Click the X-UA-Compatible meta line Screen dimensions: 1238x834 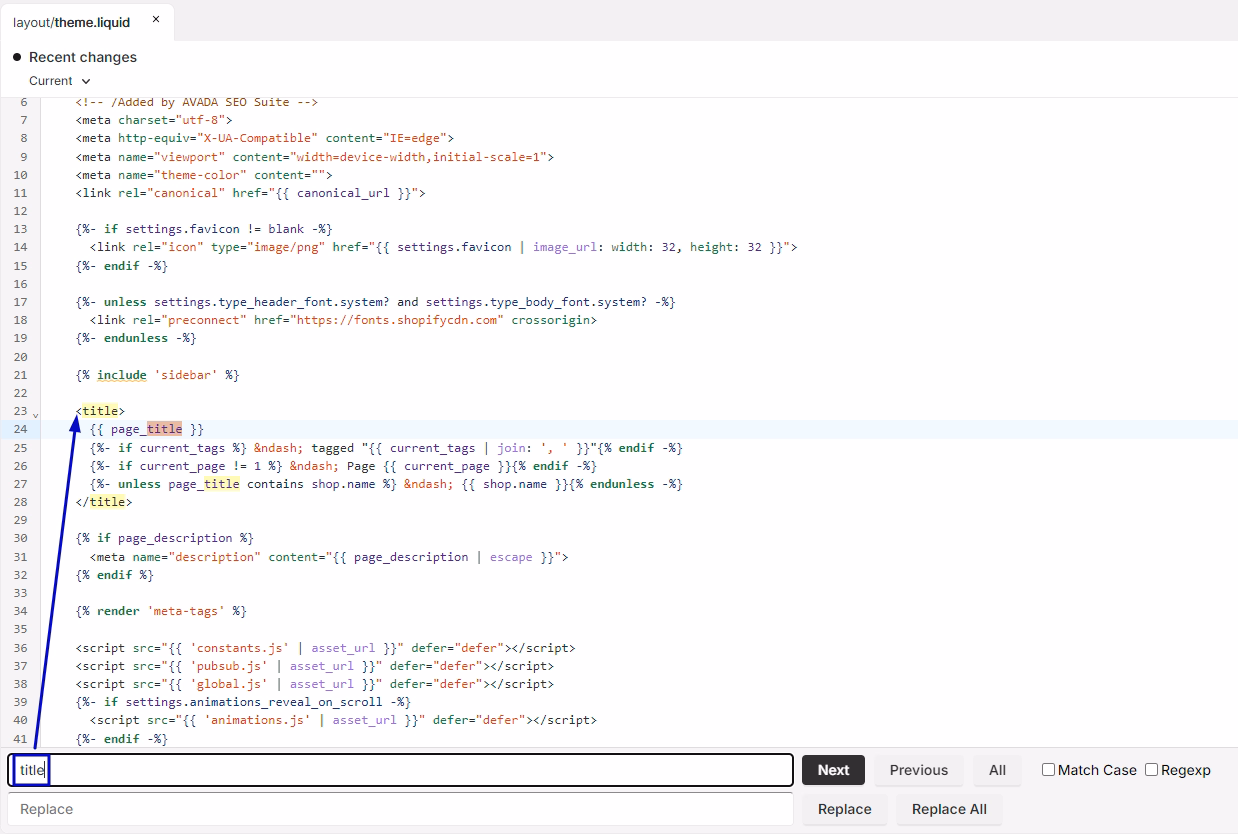[x=265, y=138]
